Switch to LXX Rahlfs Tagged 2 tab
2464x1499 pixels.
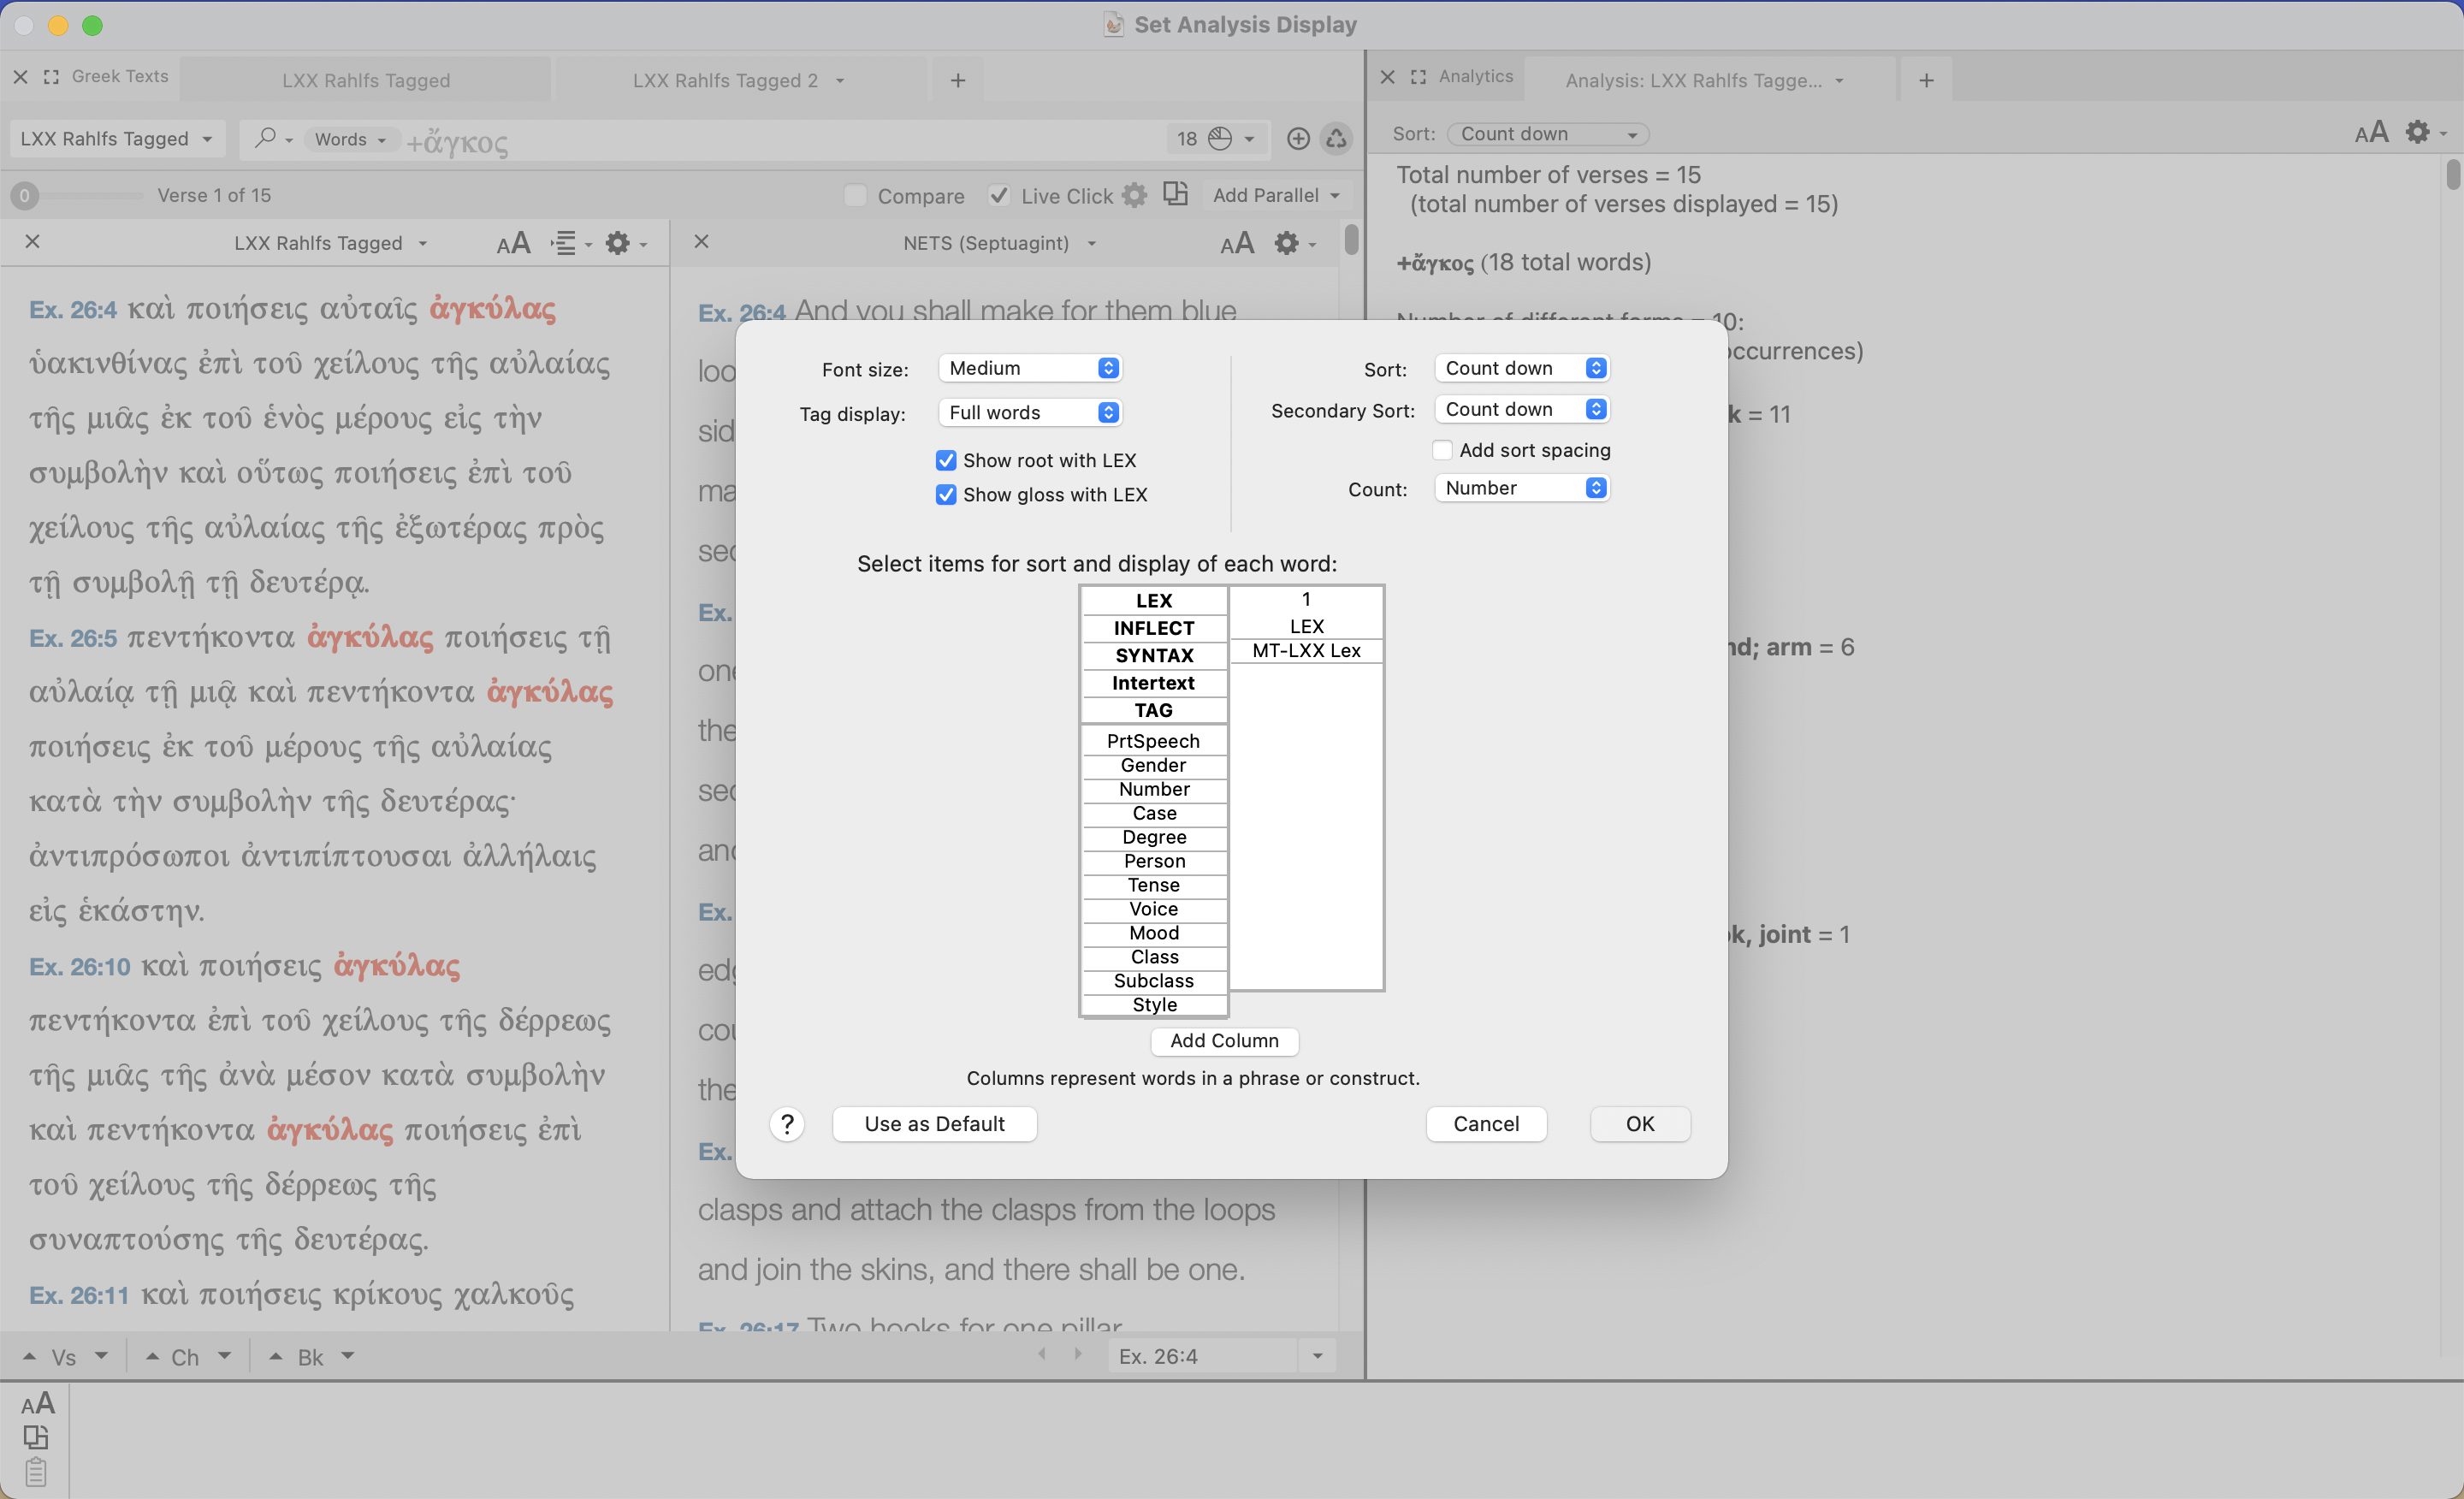click(725, 80)
